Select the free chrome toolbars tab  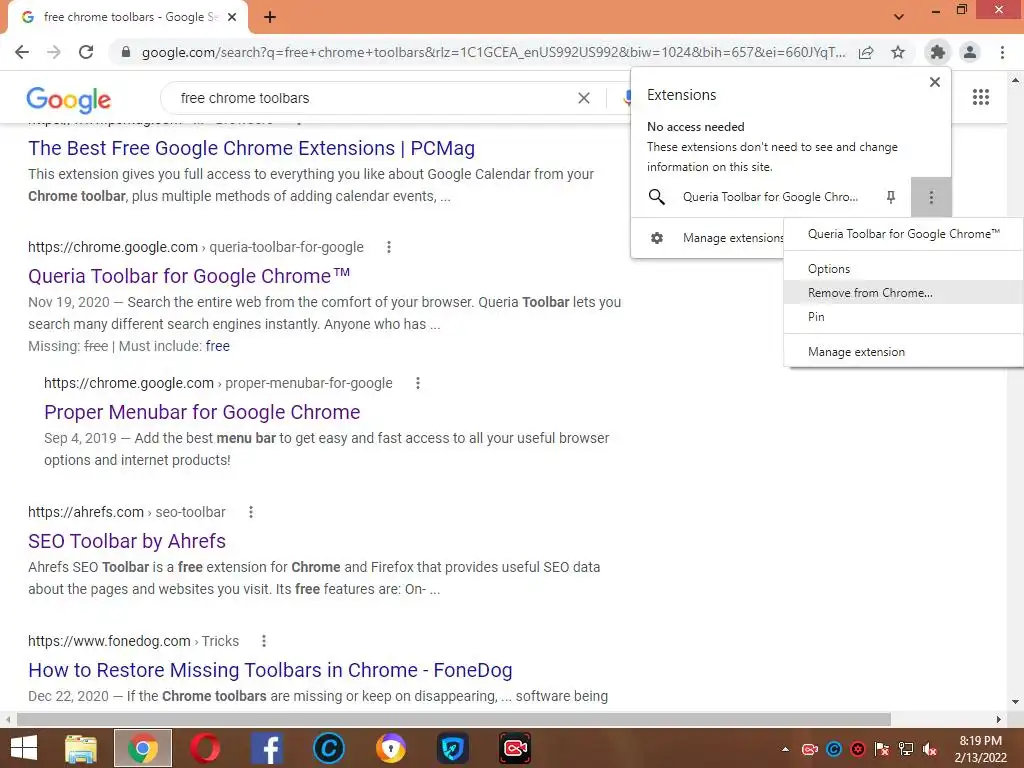click(x=128, y=18)
